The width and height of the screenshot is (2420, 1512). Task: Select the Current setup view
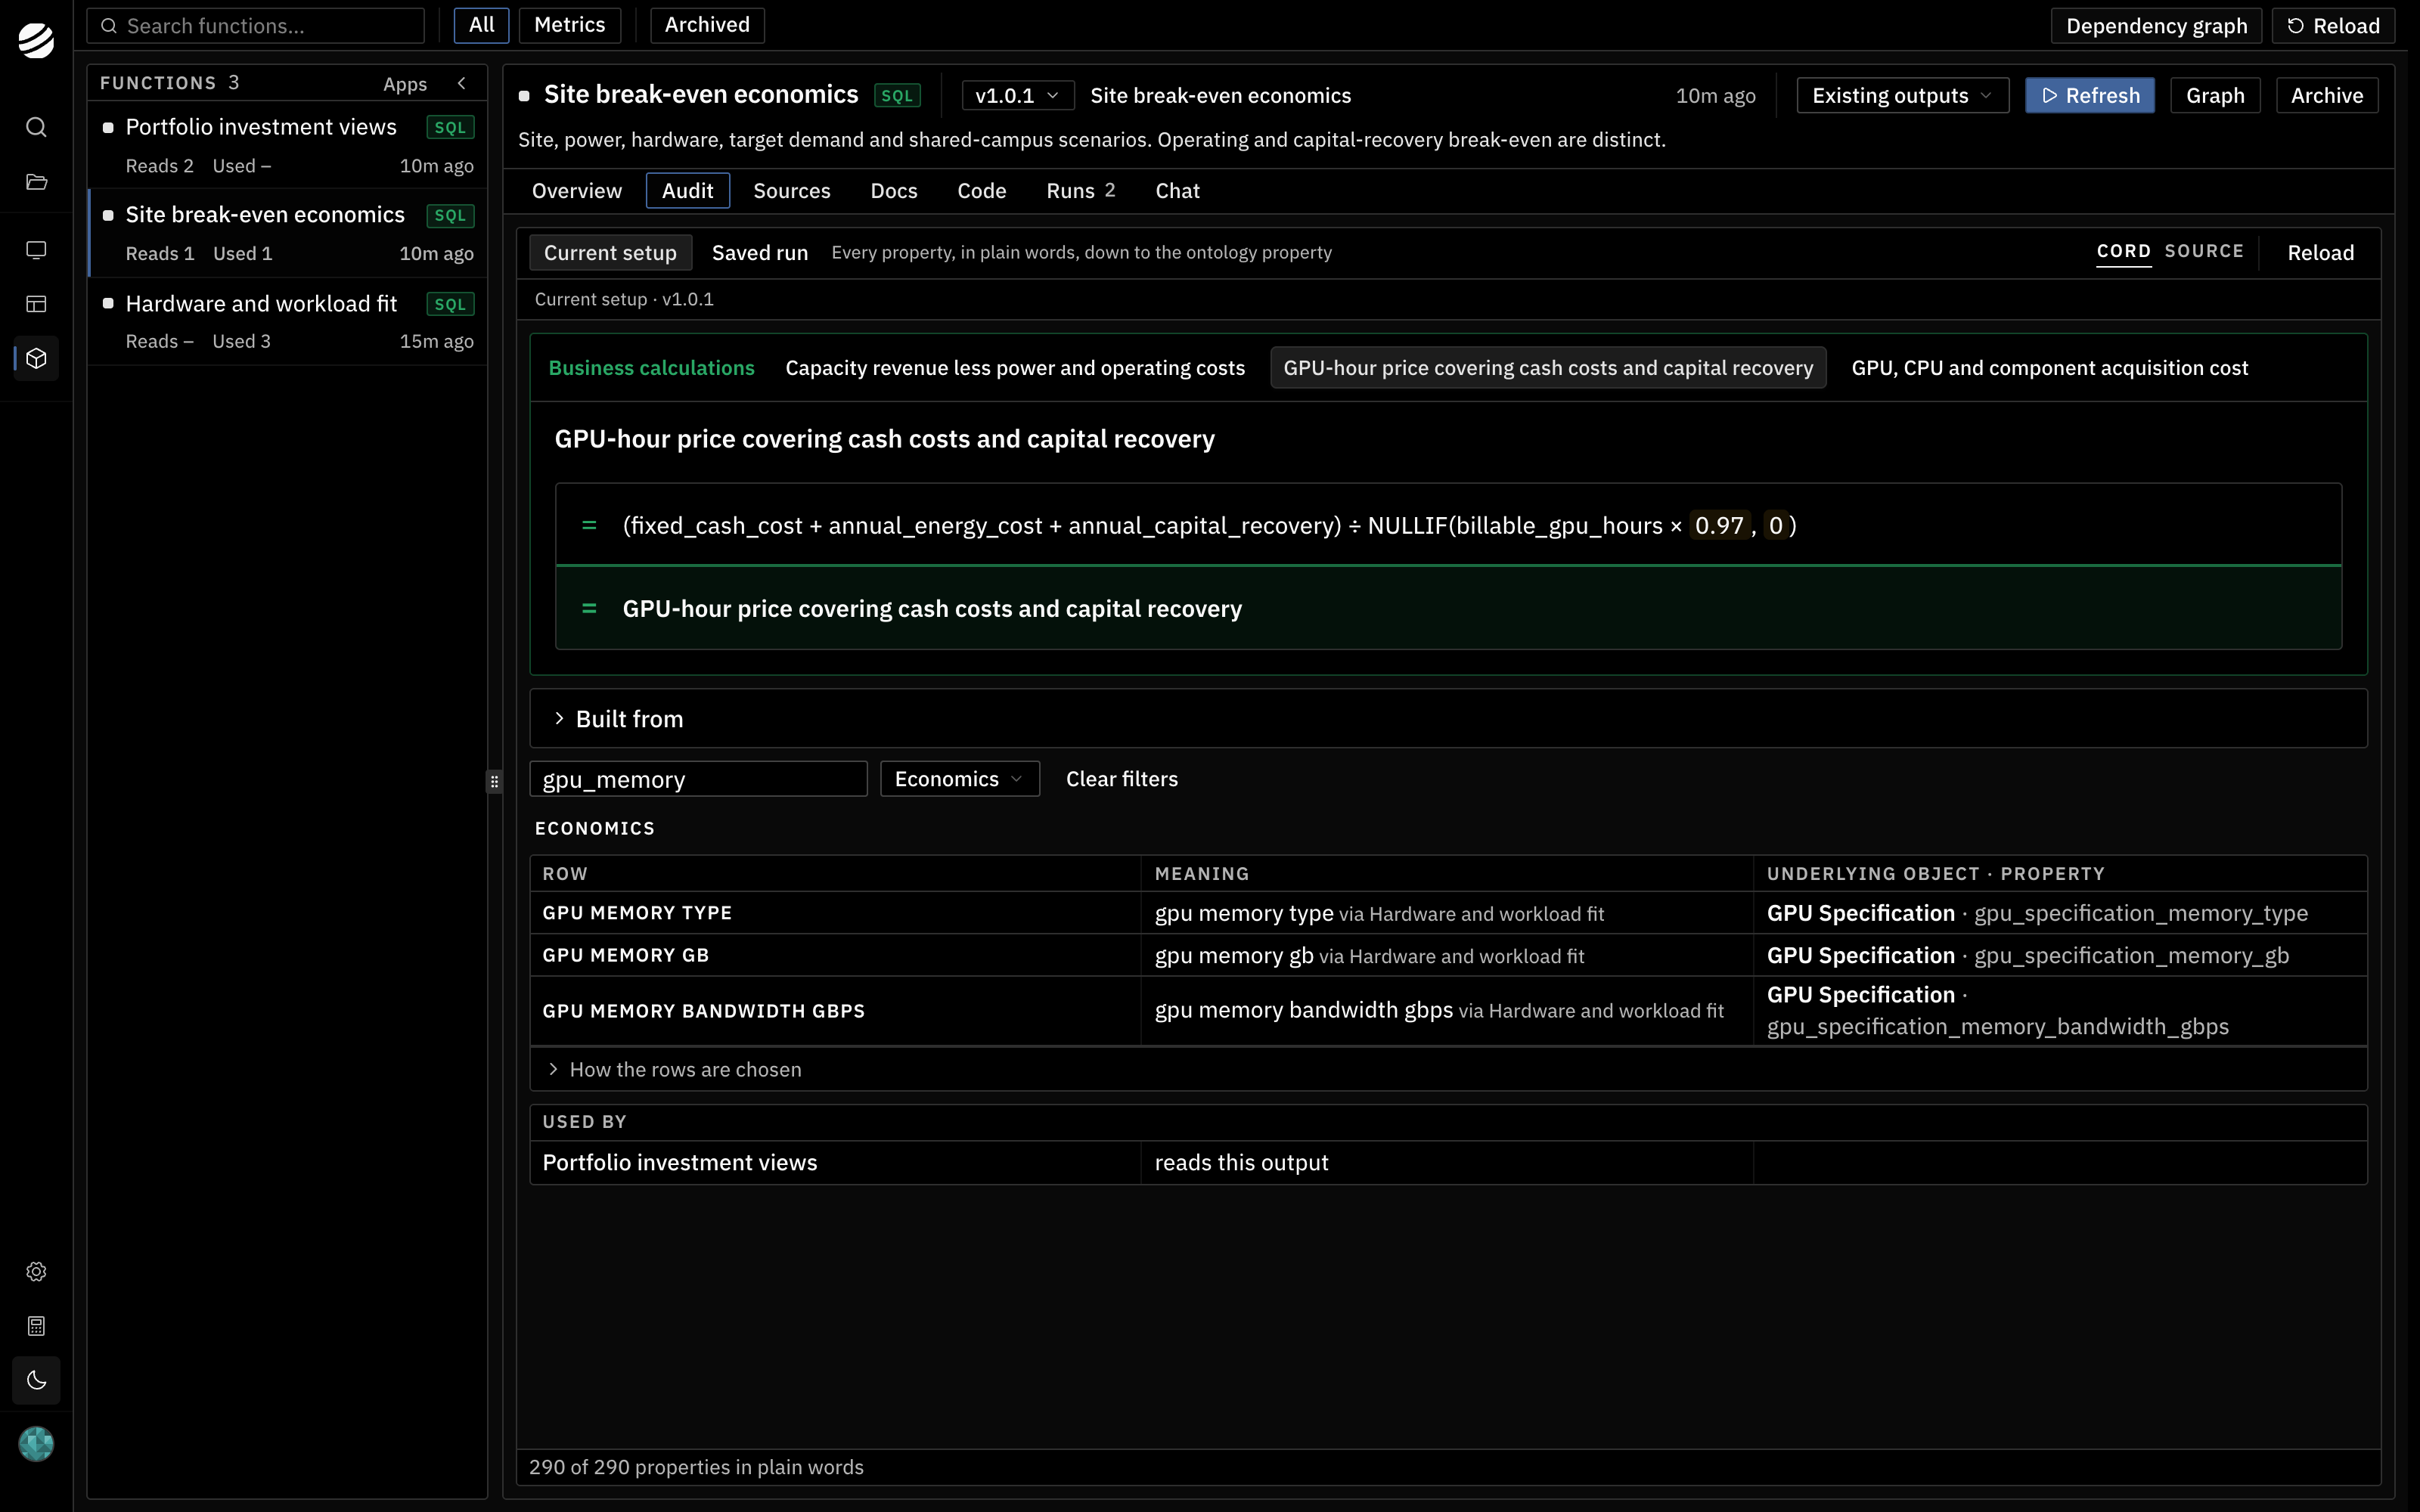(610, 253)
